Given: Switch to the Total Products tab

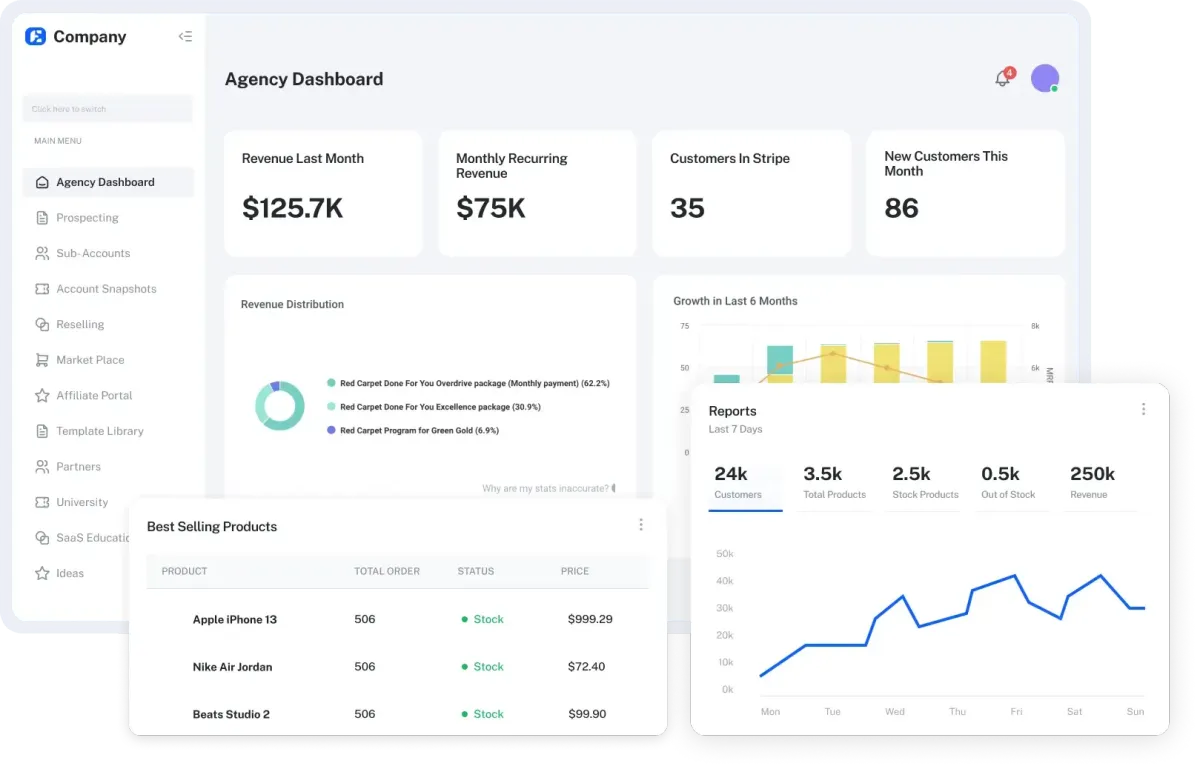Looking at the screenshot, I should [x=834, y=483].
